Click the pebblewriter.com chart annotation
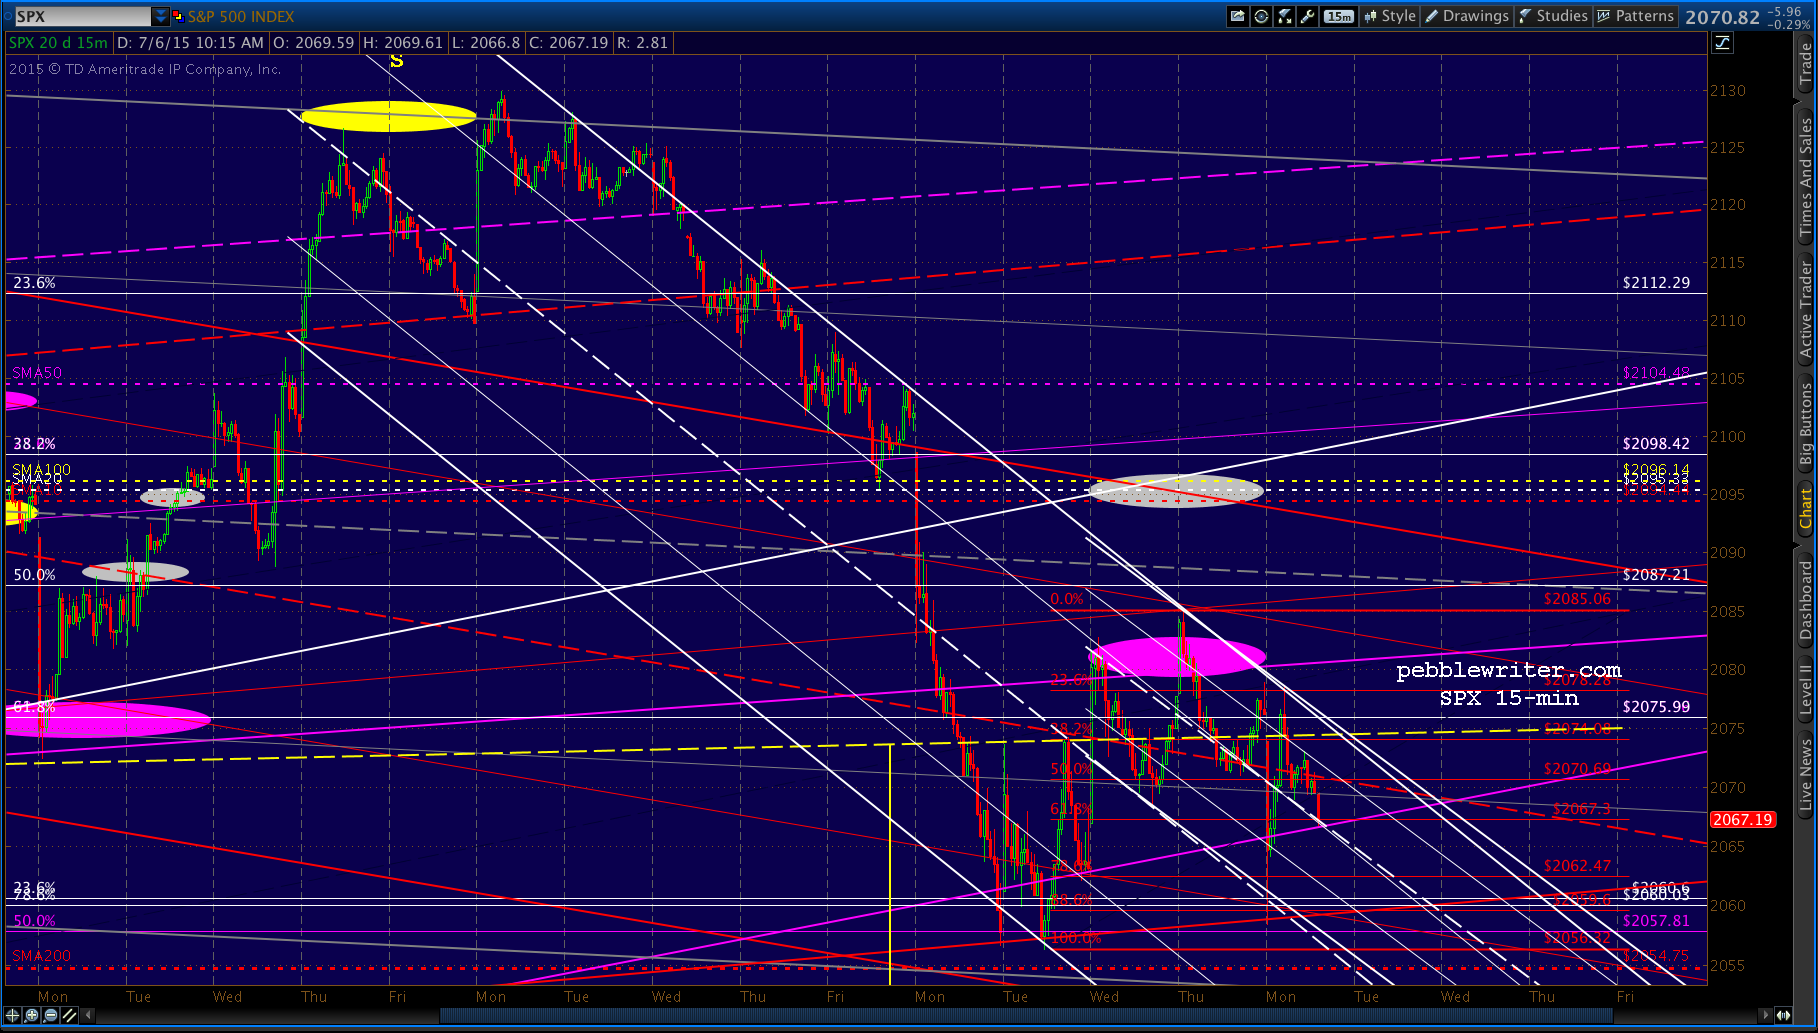1818x1033 pixels. (x=1508, y=670)
